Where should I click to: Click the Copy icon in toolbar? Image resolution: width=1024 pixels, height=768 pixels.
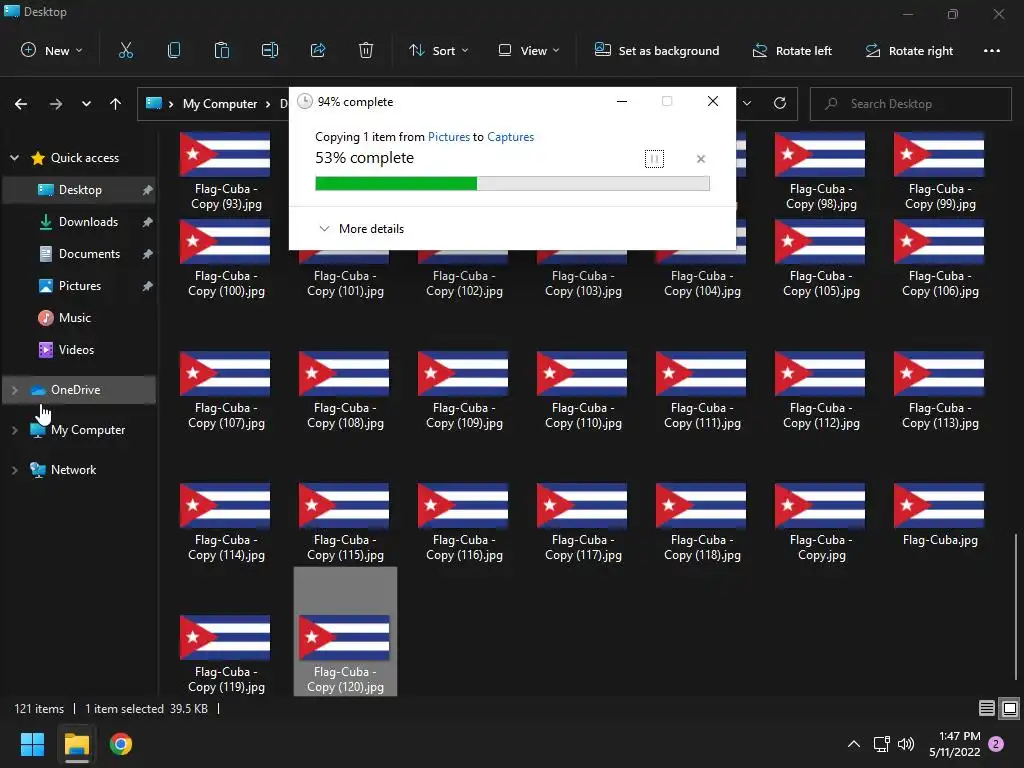(174, 50)
